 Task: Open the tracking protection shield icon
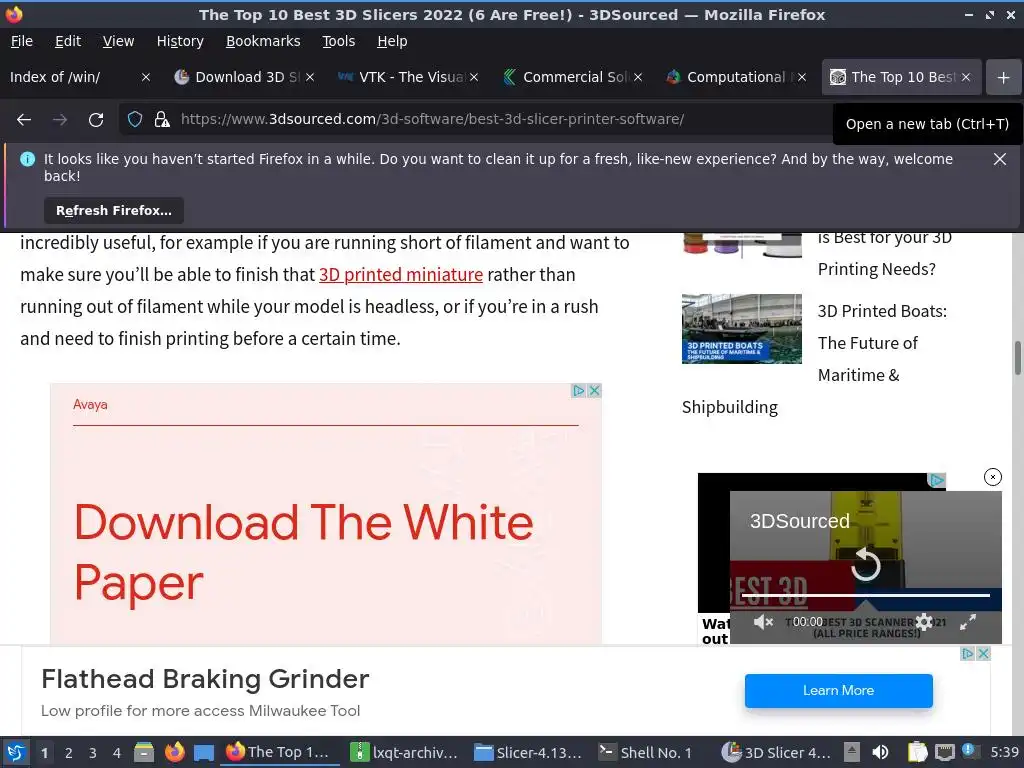(x=135, y=120)
